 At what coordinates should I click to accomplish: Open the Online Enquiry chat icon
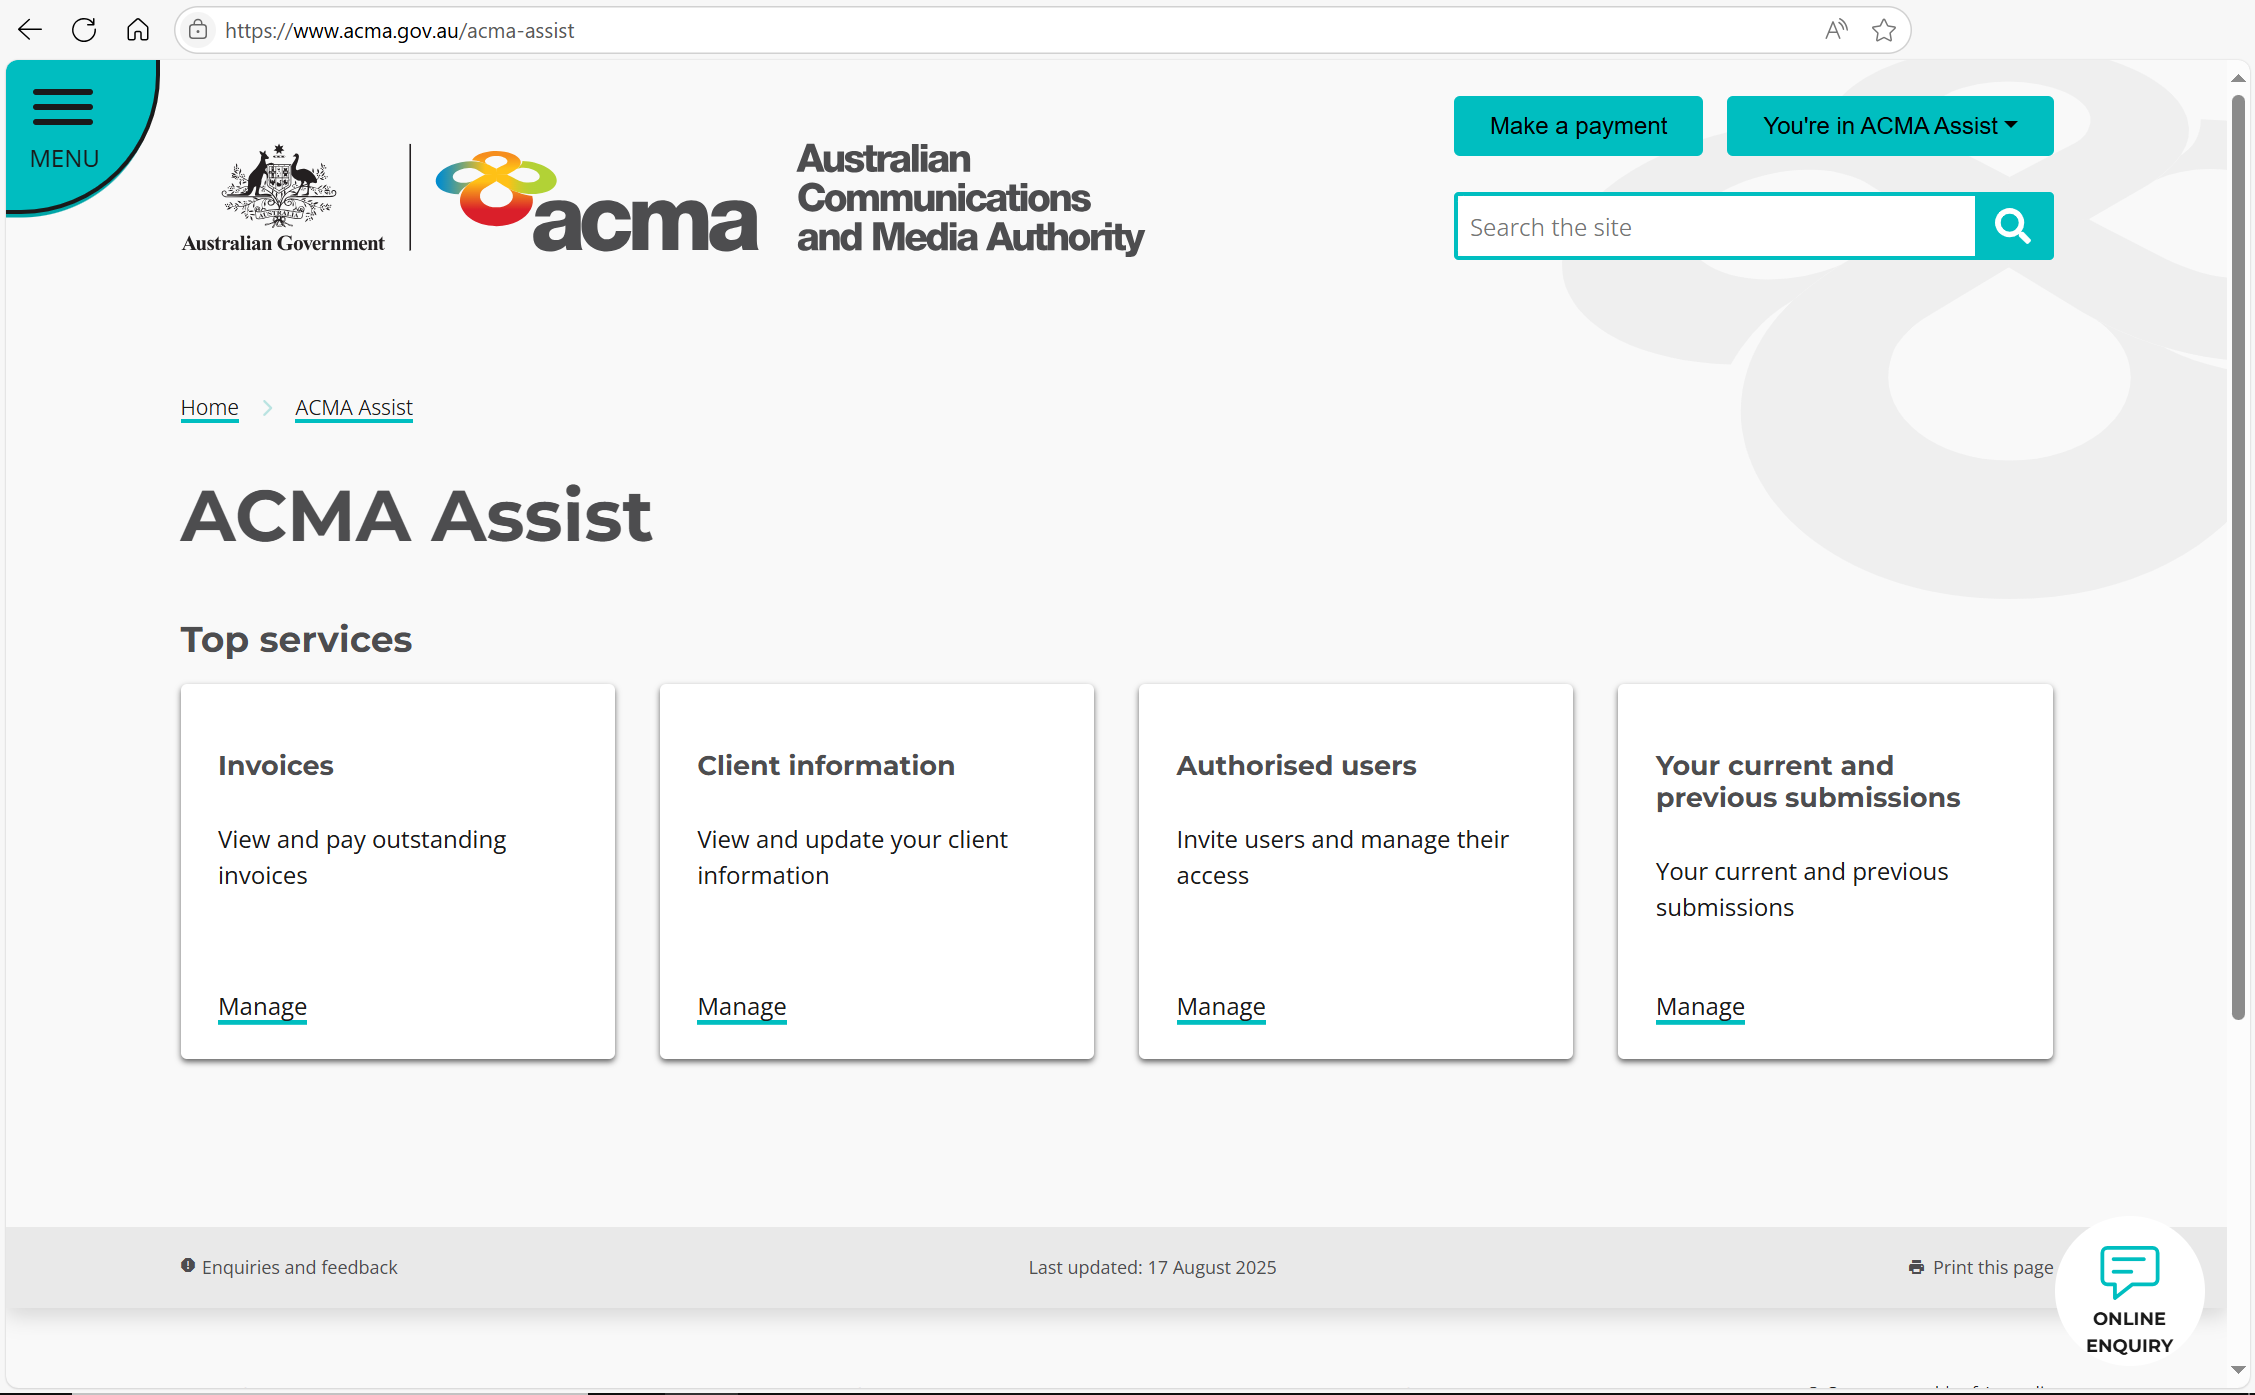coord(2130,1292)
